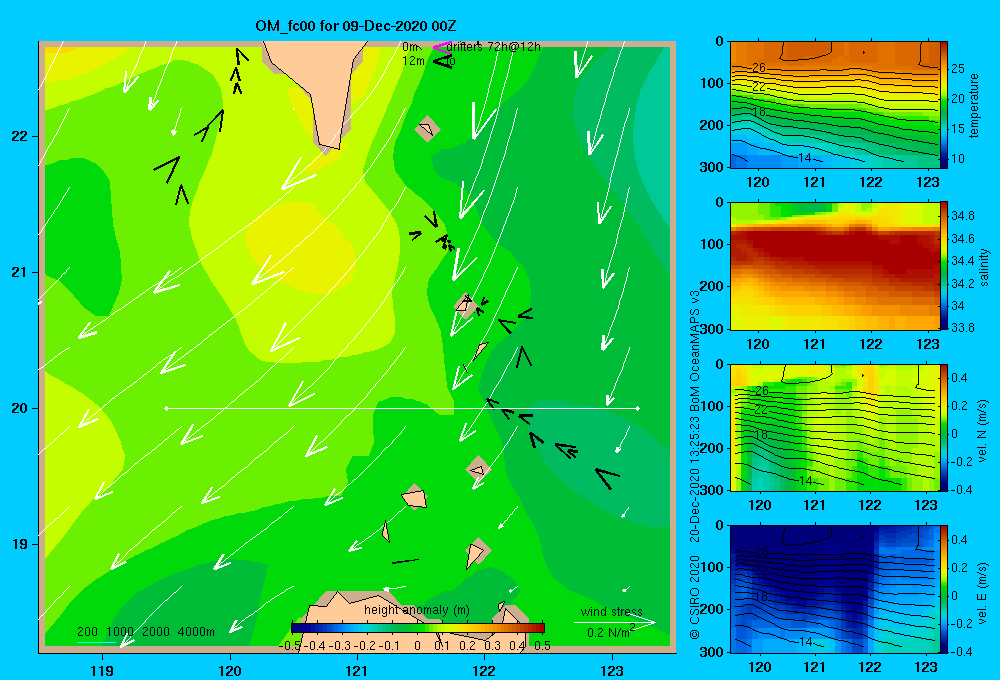This screenshot has height=680, width=1000.
Task: Click the "26" contour label in the temperature plot
Action: [759, 68]
